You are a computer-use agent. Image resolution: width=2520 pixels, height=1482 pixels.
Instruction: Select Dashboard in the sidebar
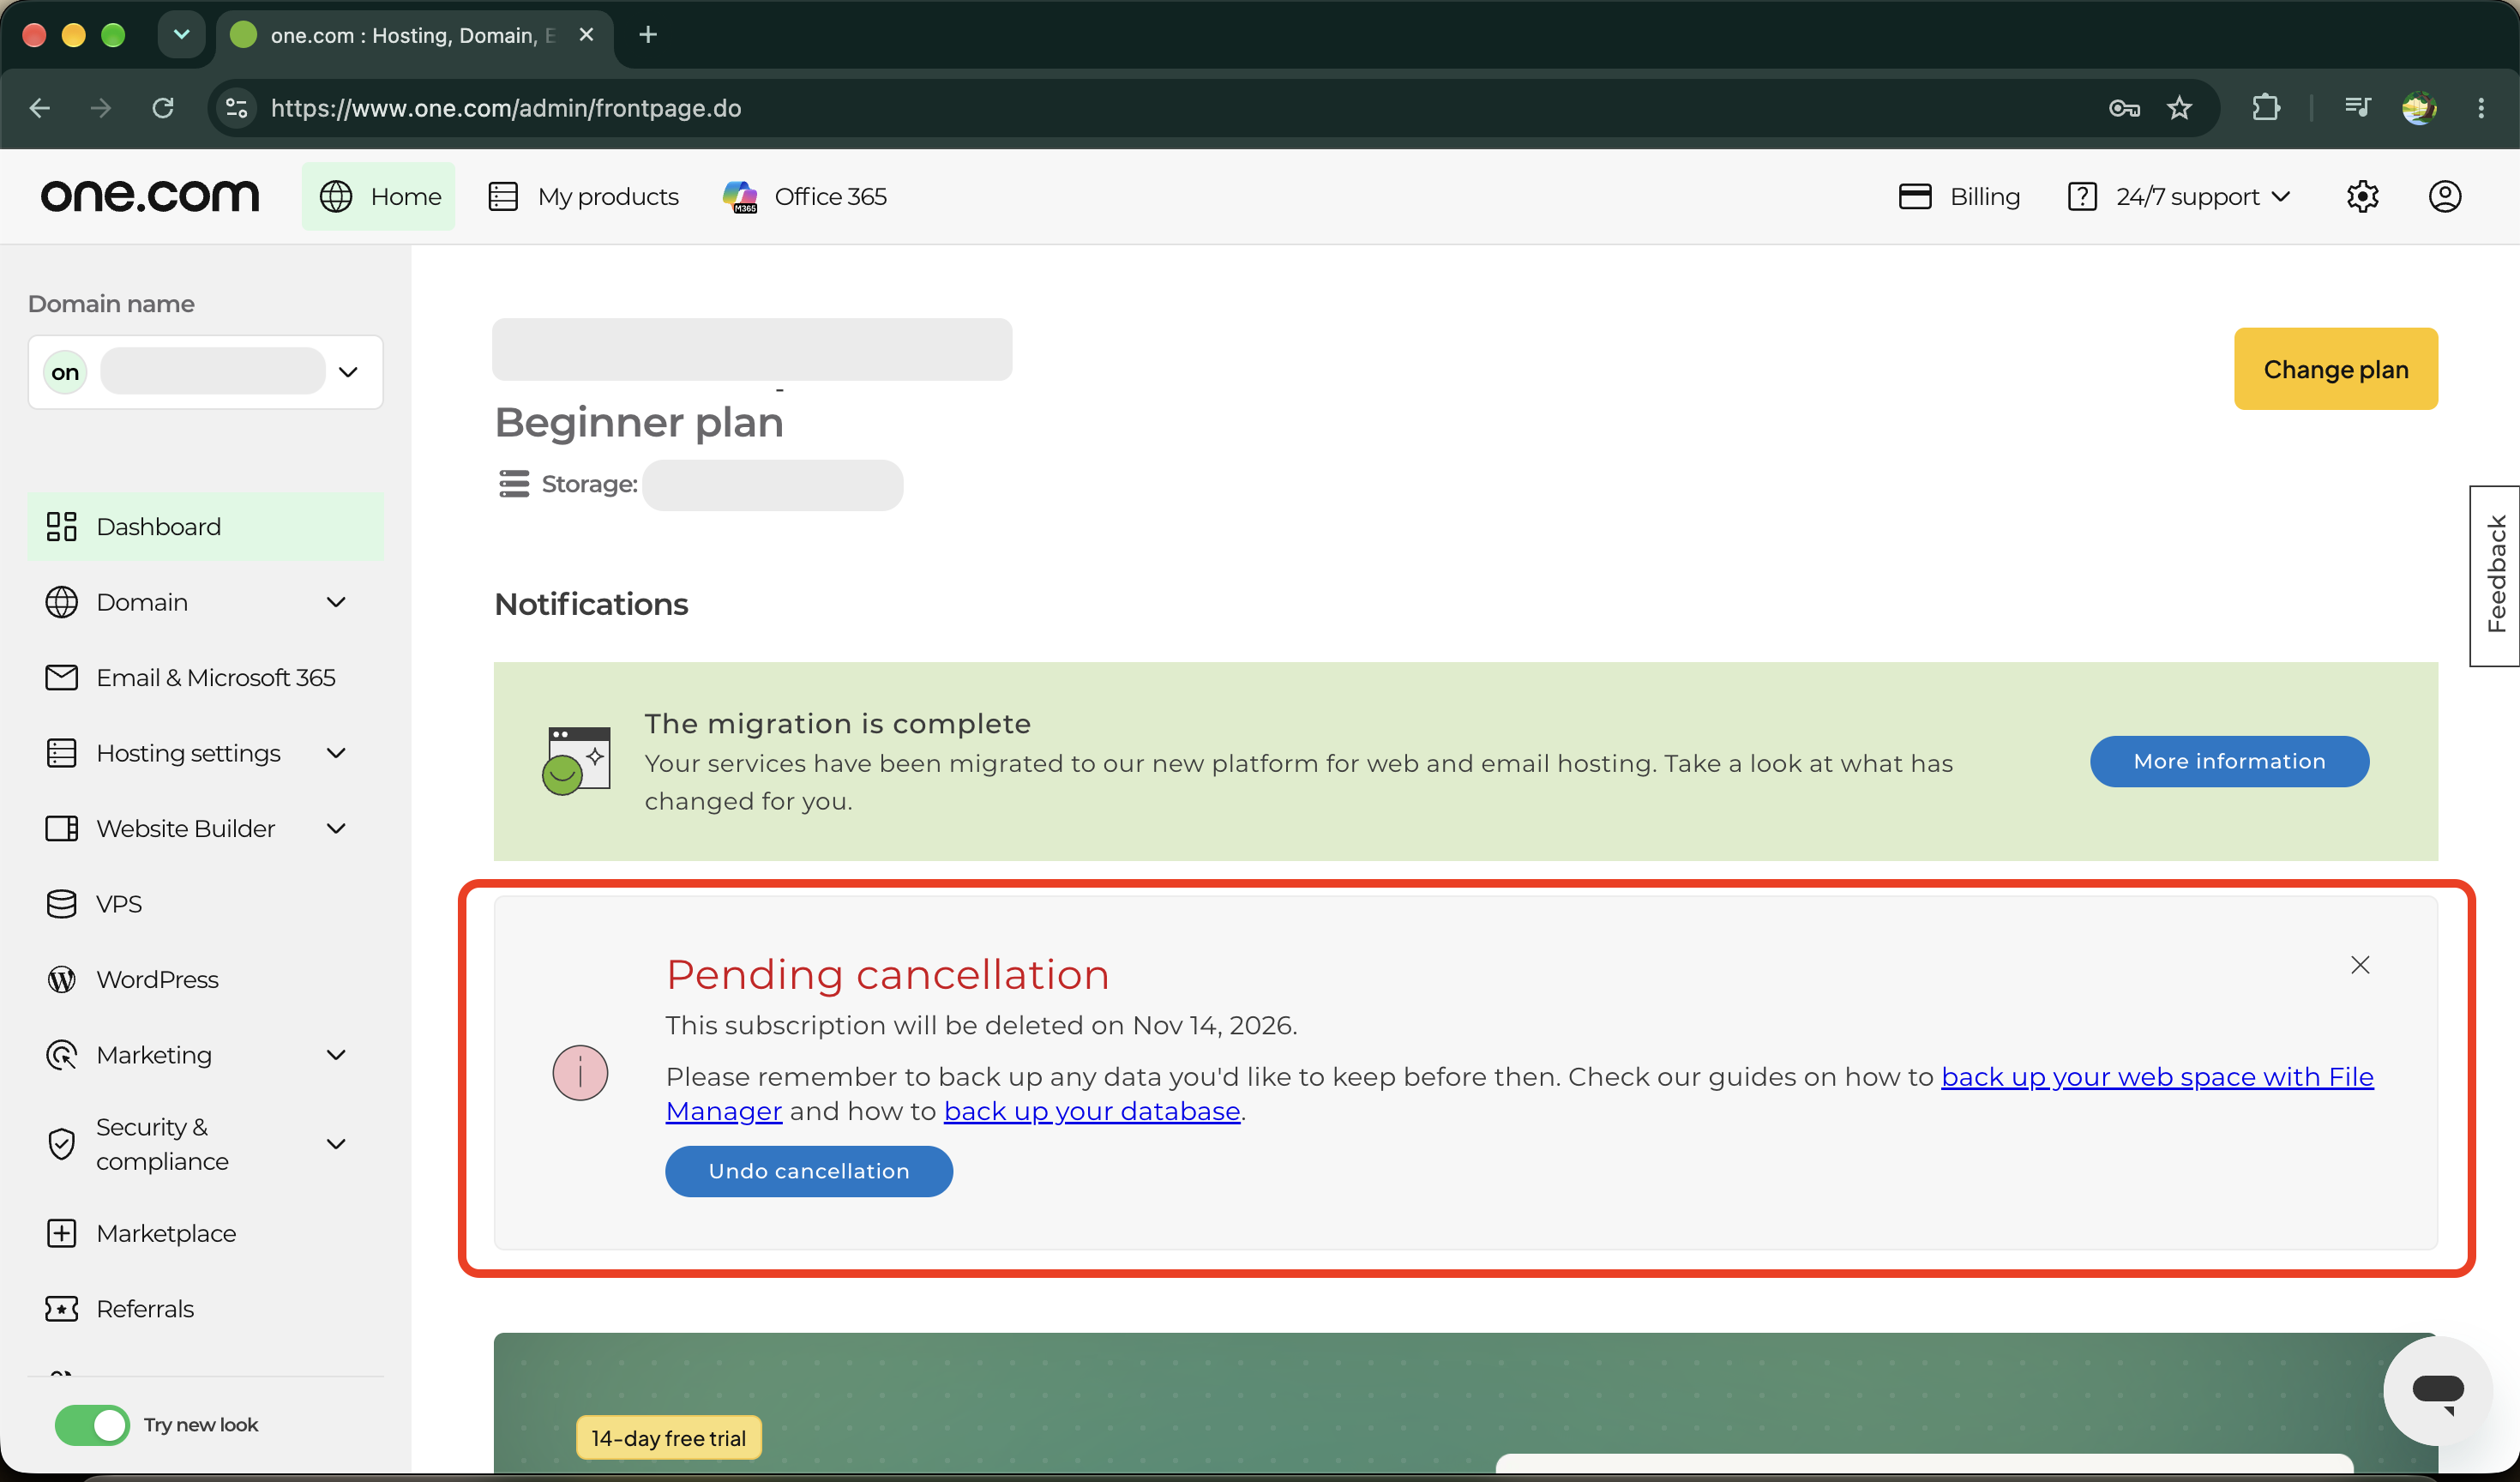(205, 526)
